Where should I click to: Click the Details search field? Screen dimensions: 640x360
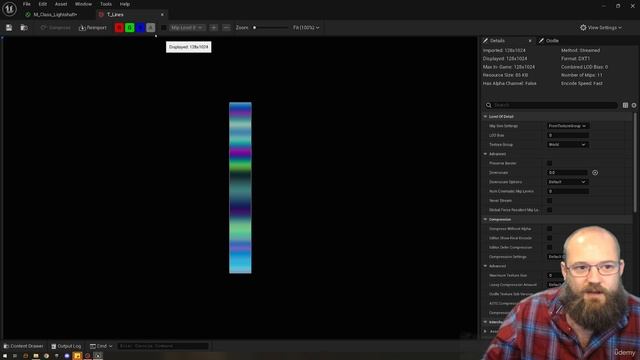(x=551, y=105)
